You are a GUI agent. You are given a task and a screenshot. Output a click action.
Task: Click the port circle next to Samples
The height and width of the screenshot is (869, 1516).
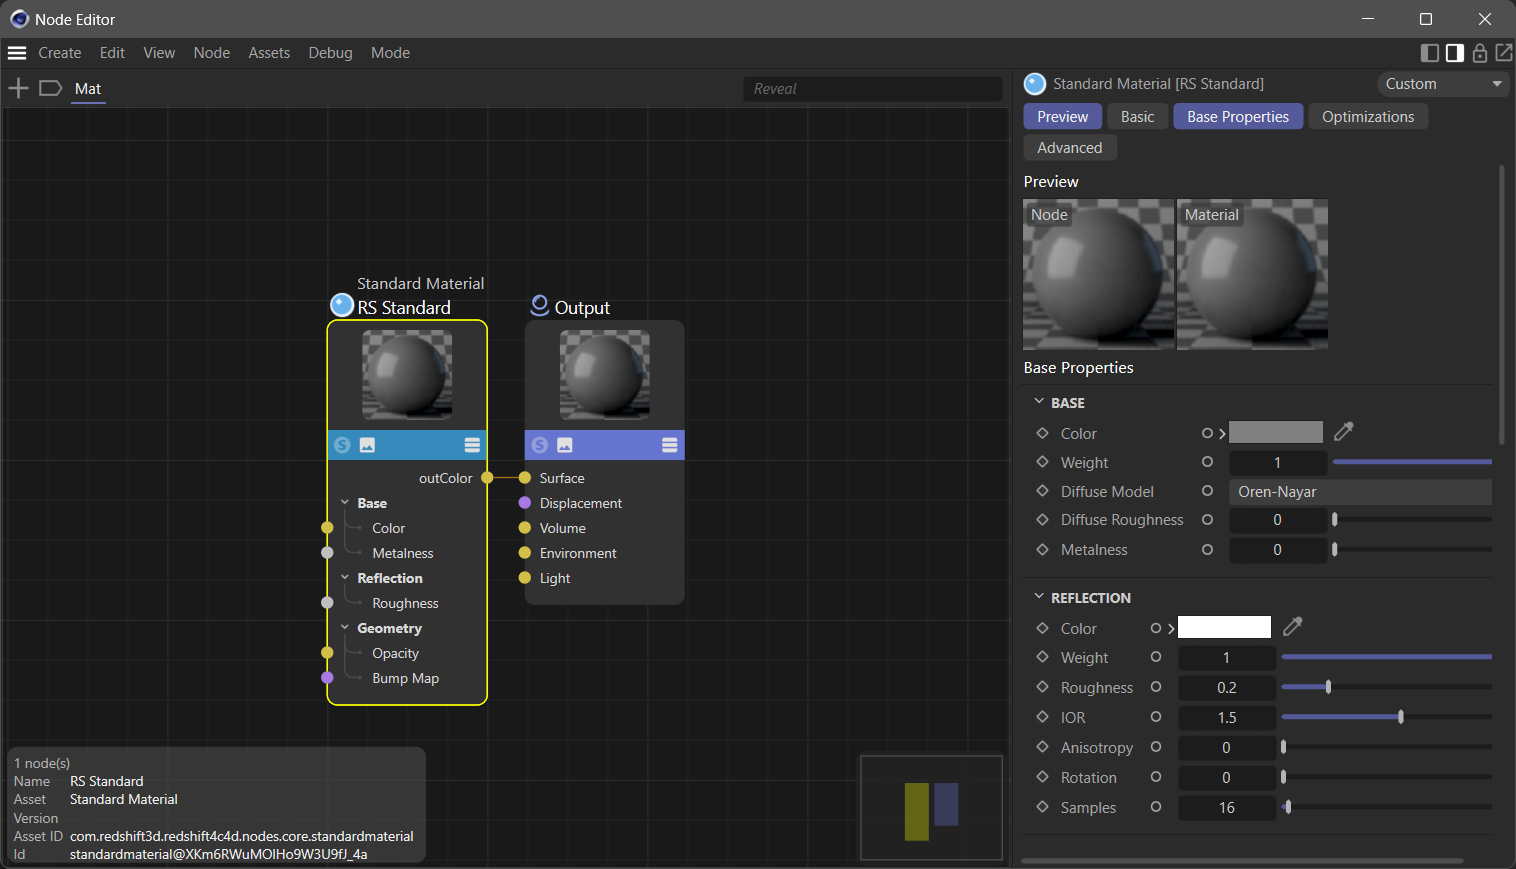coord(1156,807)
